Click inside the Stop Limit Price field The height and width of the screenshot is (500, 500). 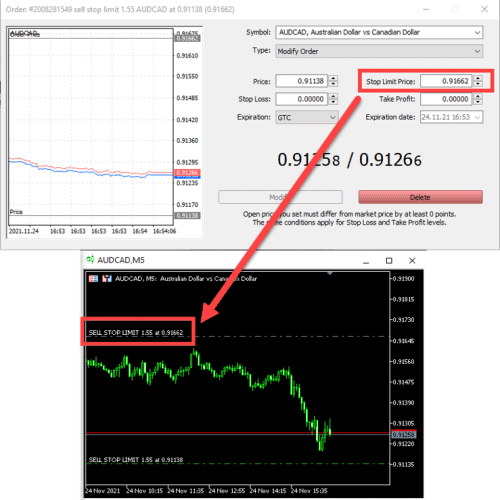(x=446, y=81)
